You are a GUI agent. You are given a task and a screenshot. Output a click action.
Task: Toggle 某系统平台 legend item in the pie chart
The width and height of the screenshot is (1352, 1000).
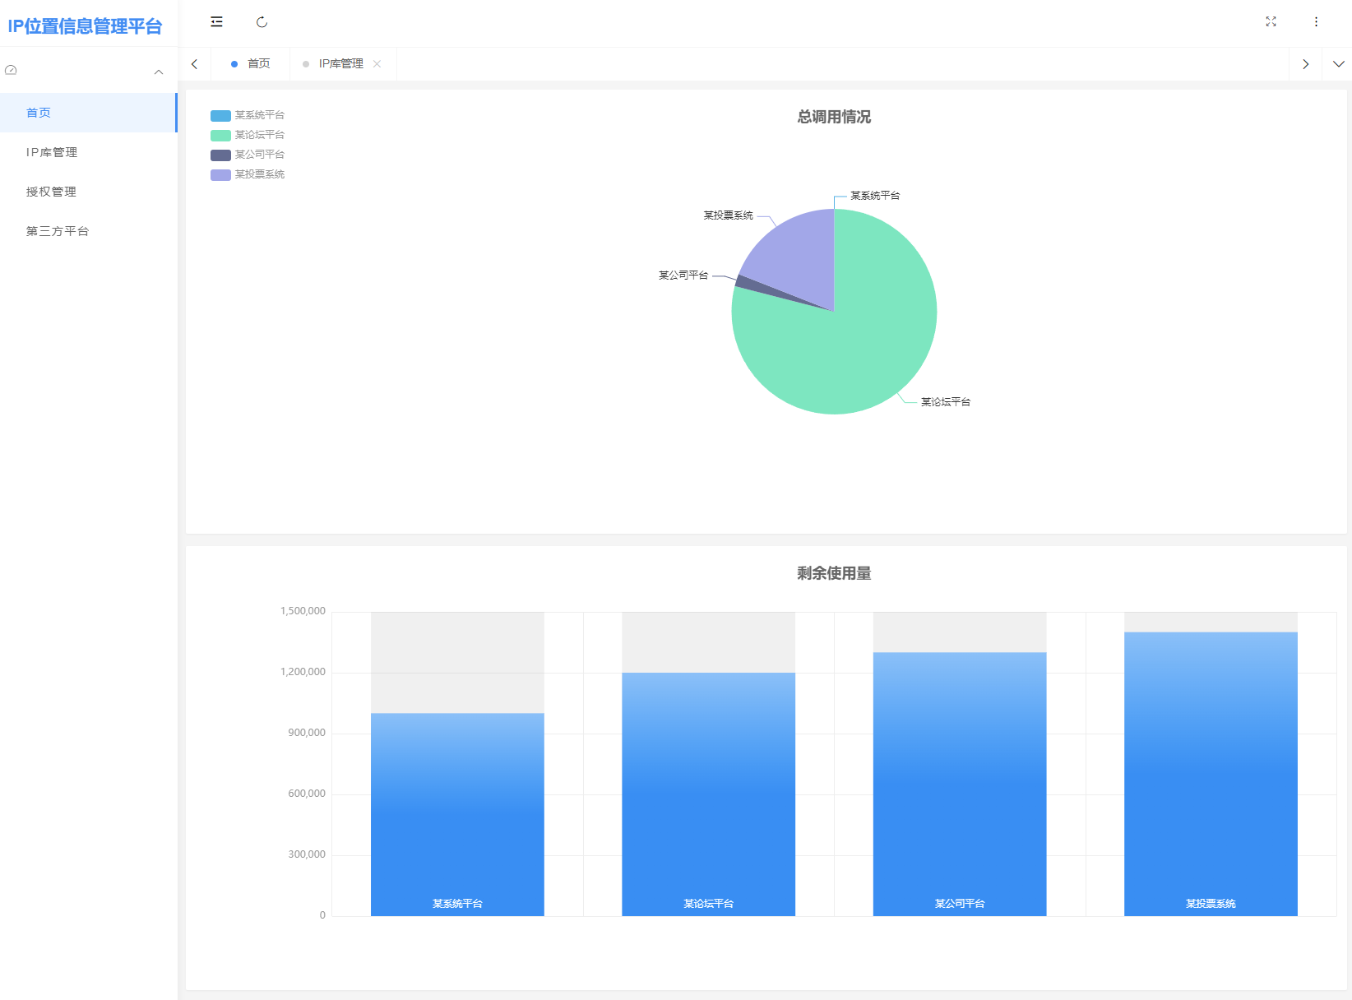pyautogui.click(x=248, y=115)
